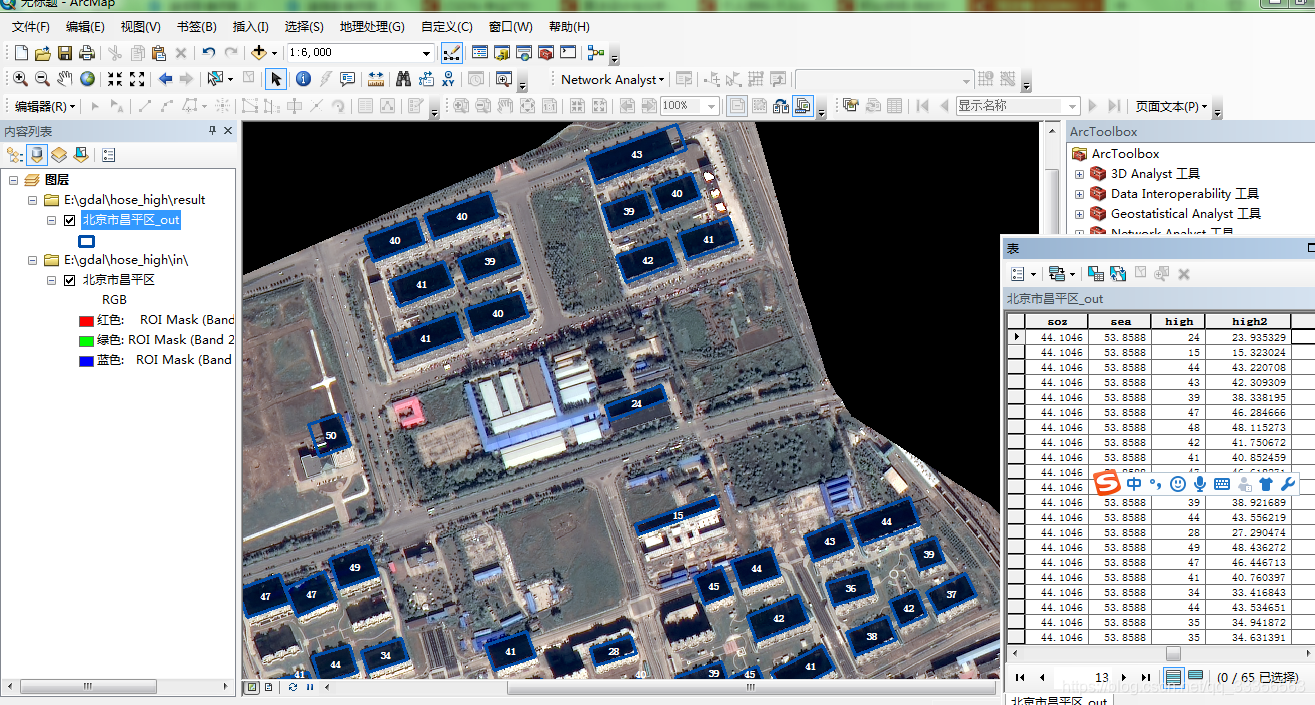Click the green 绿色 band swatch
Viewport: 1315px width, 705px height.
[86, 340]
